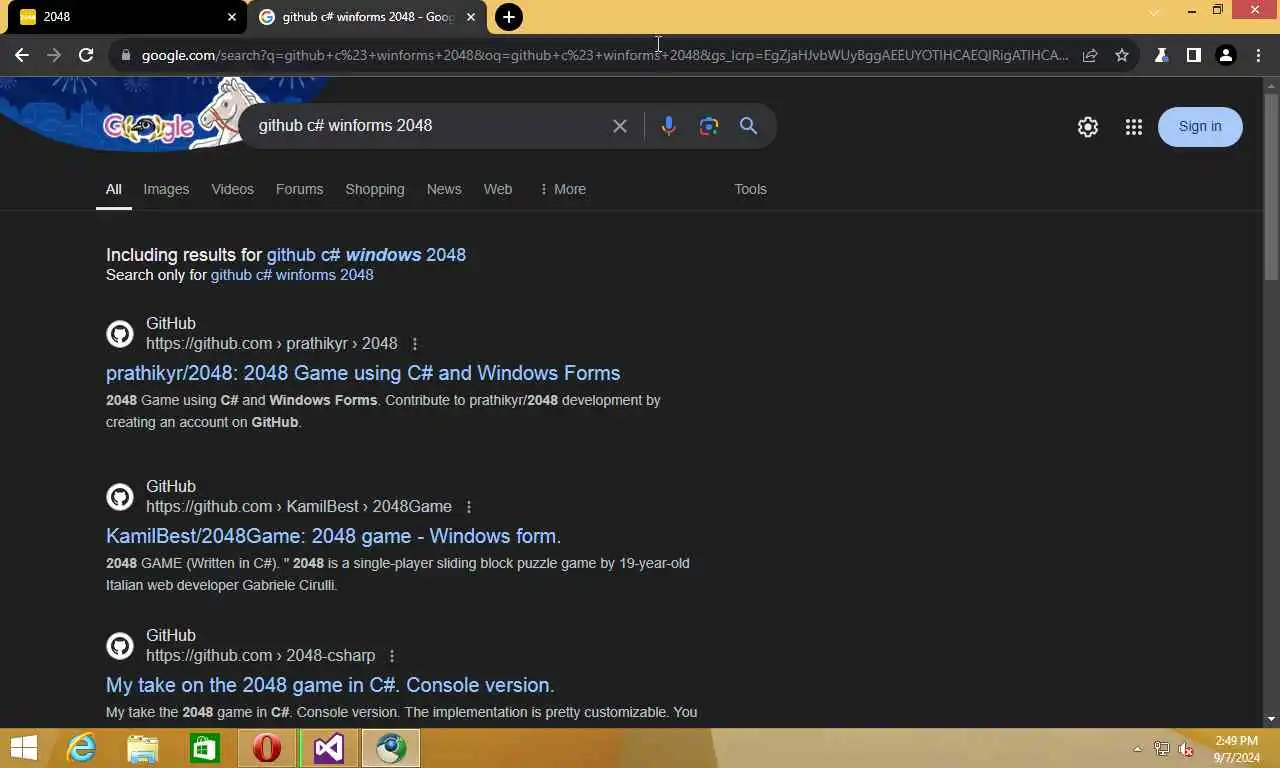Close the '2048' browser tab
The width and height of the screenshot is (1280, 768).
point(232,17)
